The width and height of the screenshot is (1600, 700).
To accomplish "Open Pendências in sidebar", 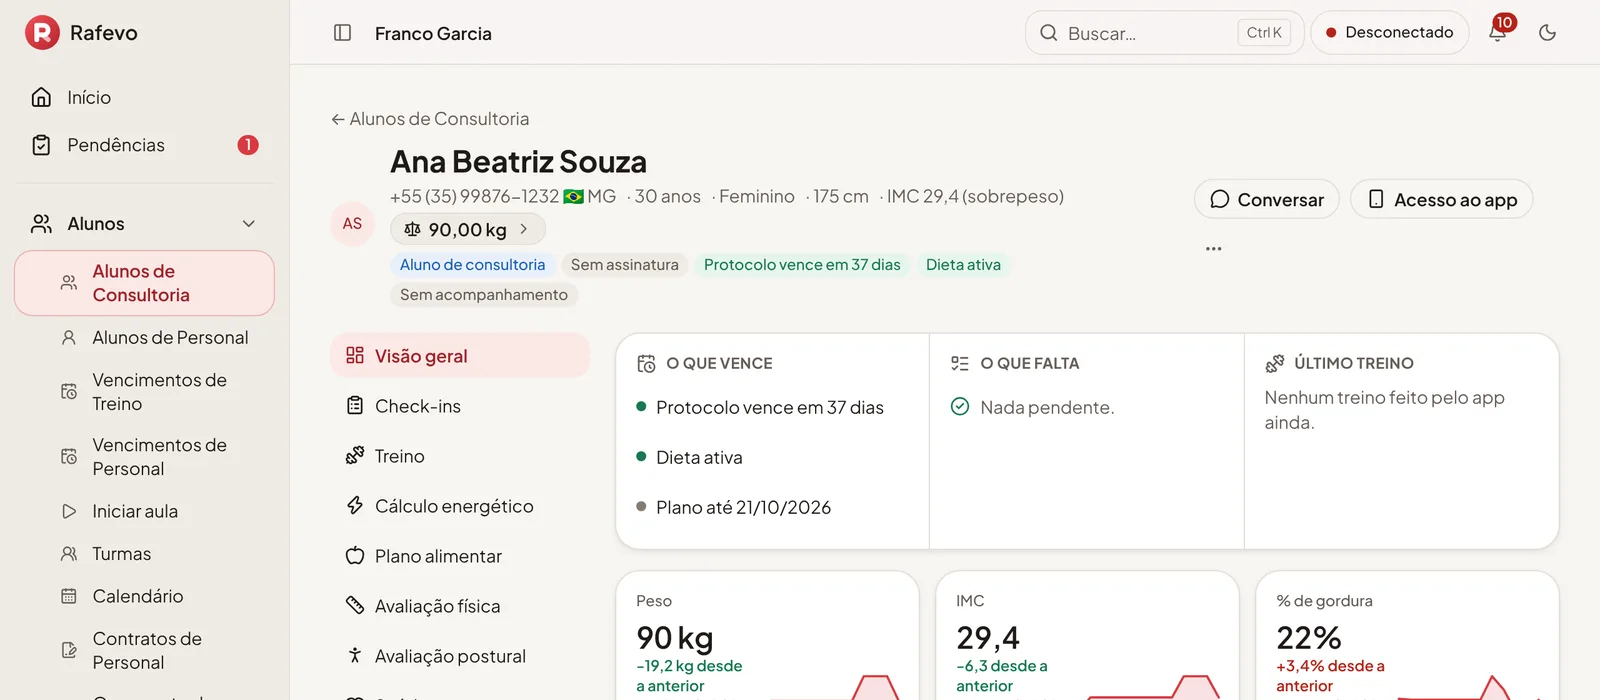I will tap(144, 145).
